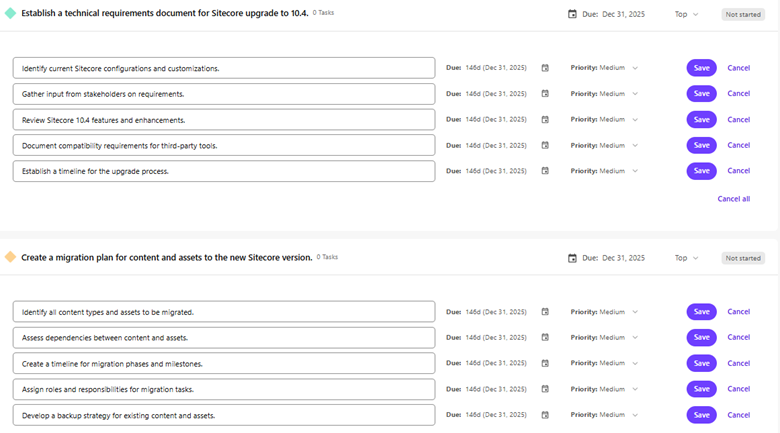
Task: Click the Cancel all link
Action: [x=733, y=199]
